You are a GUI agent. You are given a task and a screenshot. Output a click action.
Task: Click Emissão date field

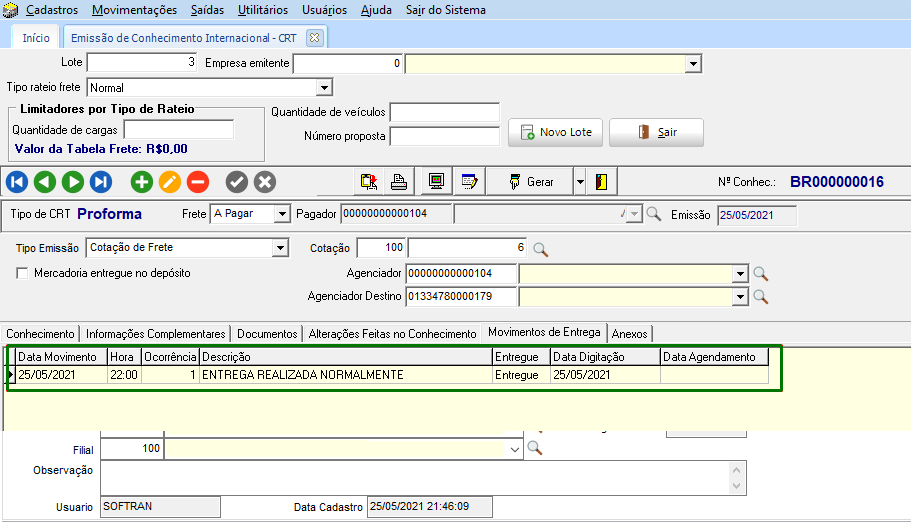(756, 215)
